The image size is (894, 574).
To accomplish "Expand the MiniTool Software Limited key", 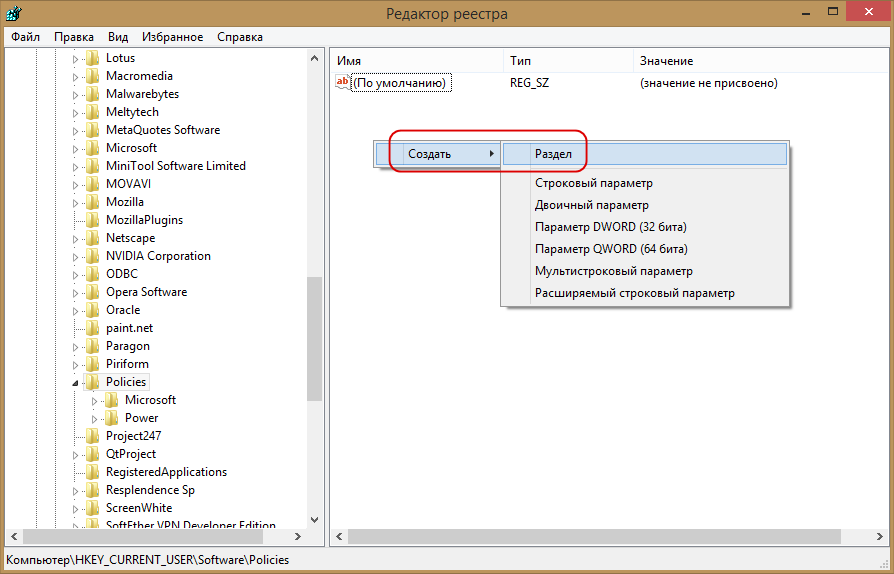I will point(75,167).
